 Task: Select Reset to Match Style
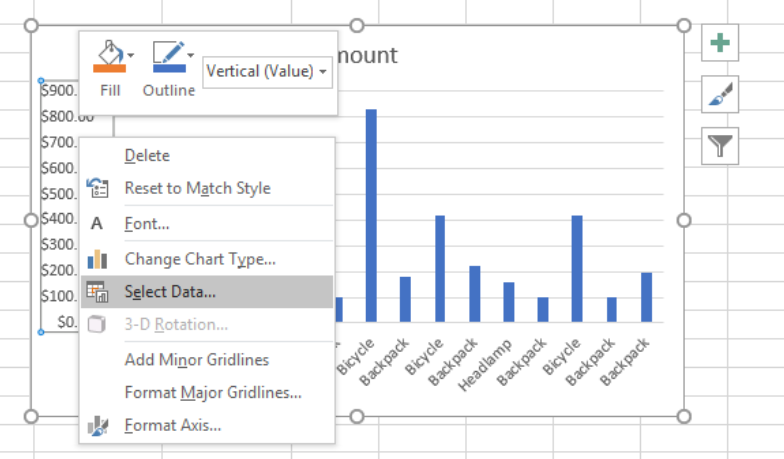click(207, 188)
